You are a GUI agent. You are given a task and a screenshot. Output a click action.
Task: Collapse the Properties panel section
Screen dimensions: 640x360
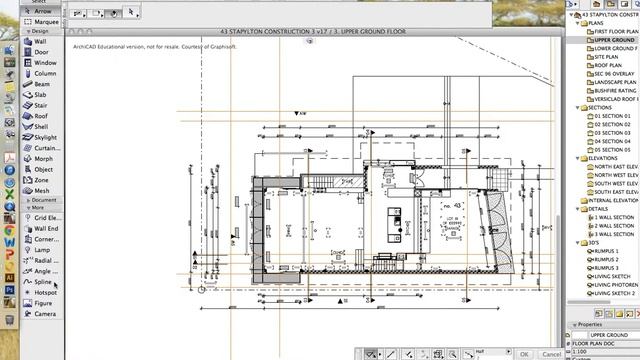(x=575, y=324)
